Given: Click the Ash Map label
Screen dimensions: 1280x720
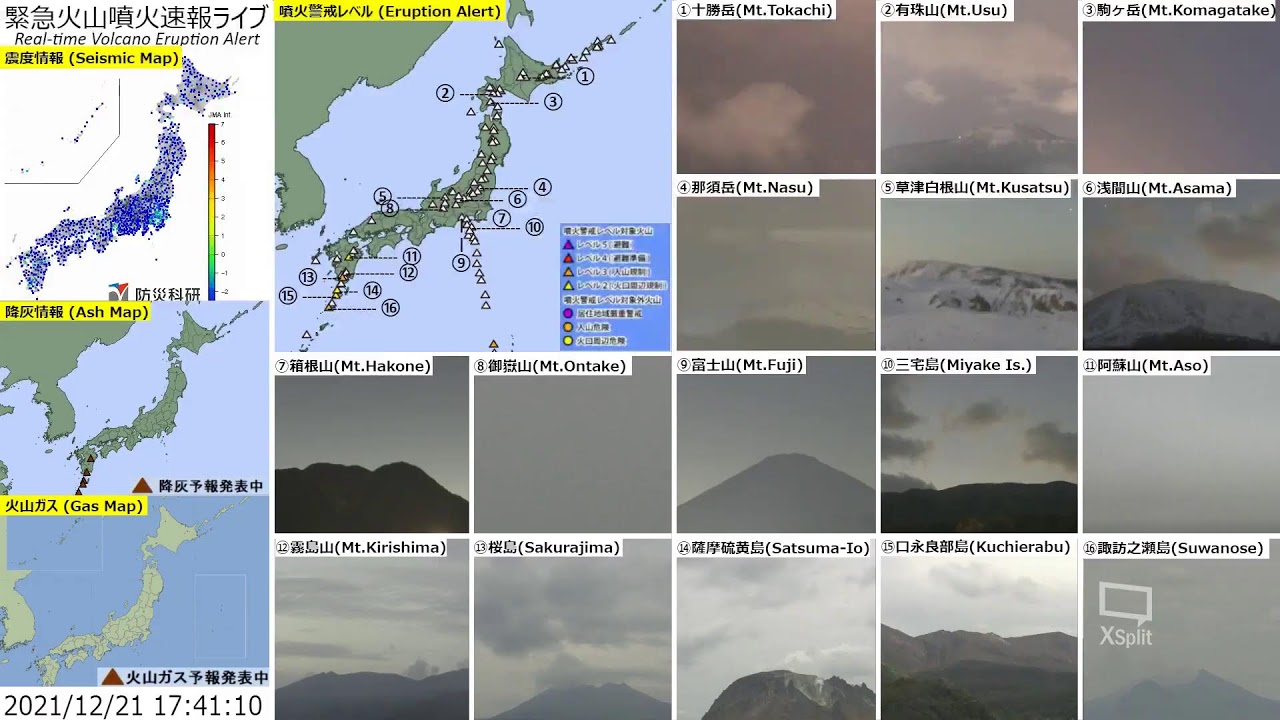Looking at the screenshot, I should 76,312.
